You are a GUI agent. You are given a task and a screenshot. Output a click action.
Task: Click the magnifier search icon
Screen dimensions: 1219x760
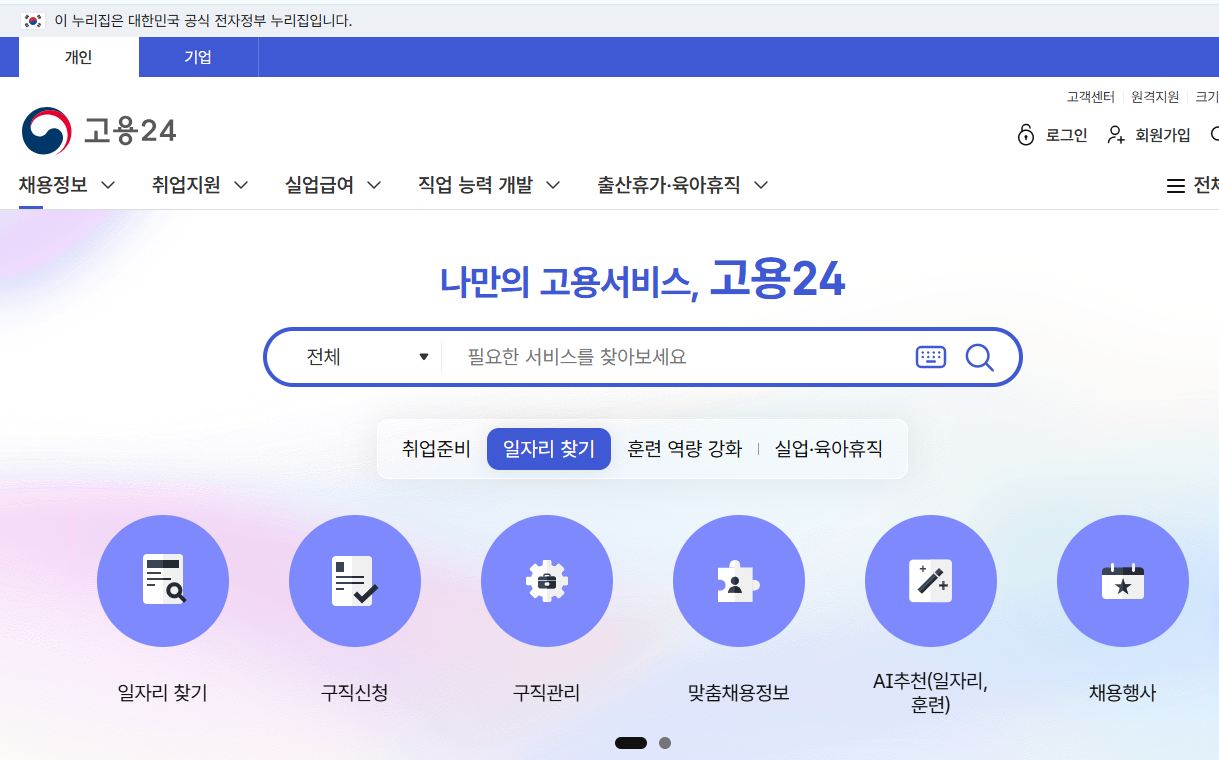tap(980, 357)
